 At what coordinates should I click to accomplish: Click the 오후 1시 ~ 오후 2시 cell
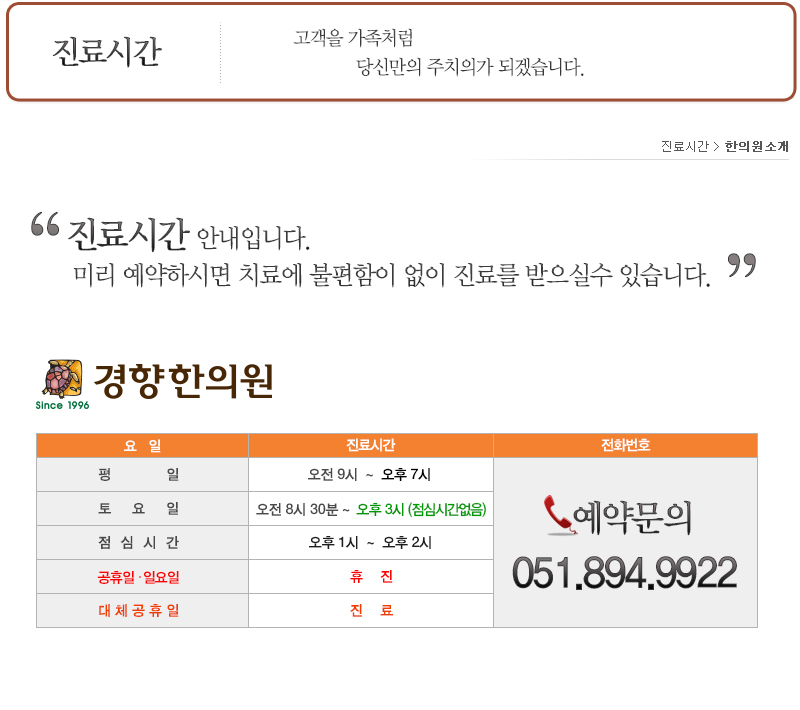[370, 542]
